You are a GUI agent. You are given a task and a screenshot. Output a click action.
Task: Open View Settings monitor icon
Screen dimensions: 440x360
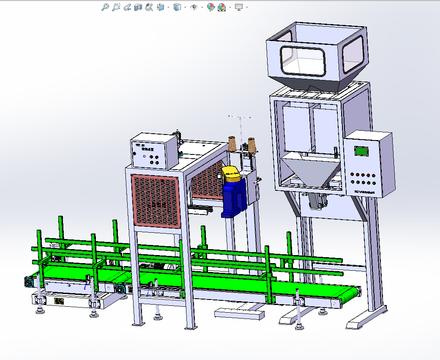pos(239,7)
